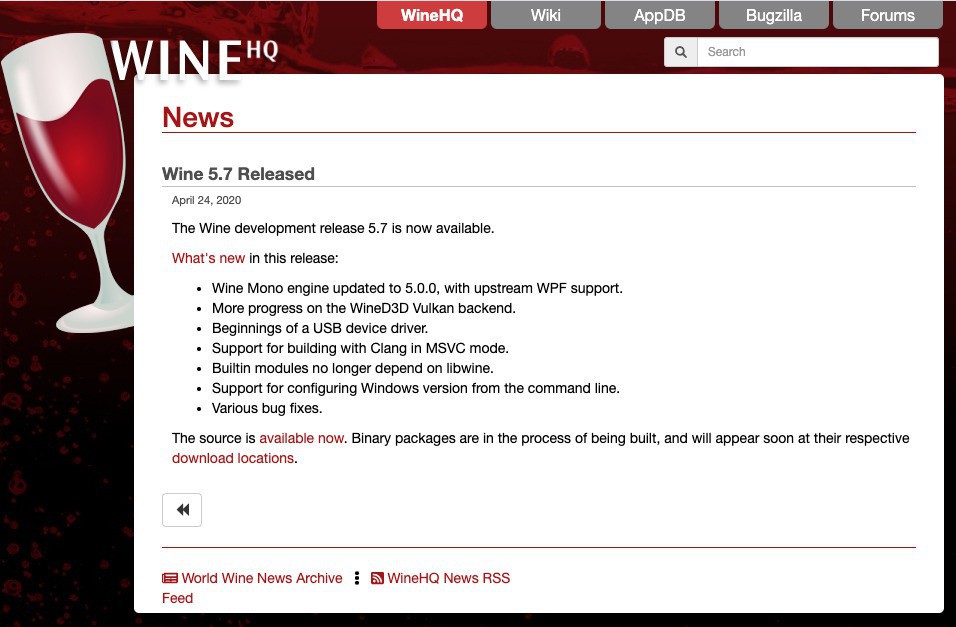Click "More progress on the WineD3D Vulkan backend."
The width and height of the screenshot is (956, 627).
pos(364,308)
